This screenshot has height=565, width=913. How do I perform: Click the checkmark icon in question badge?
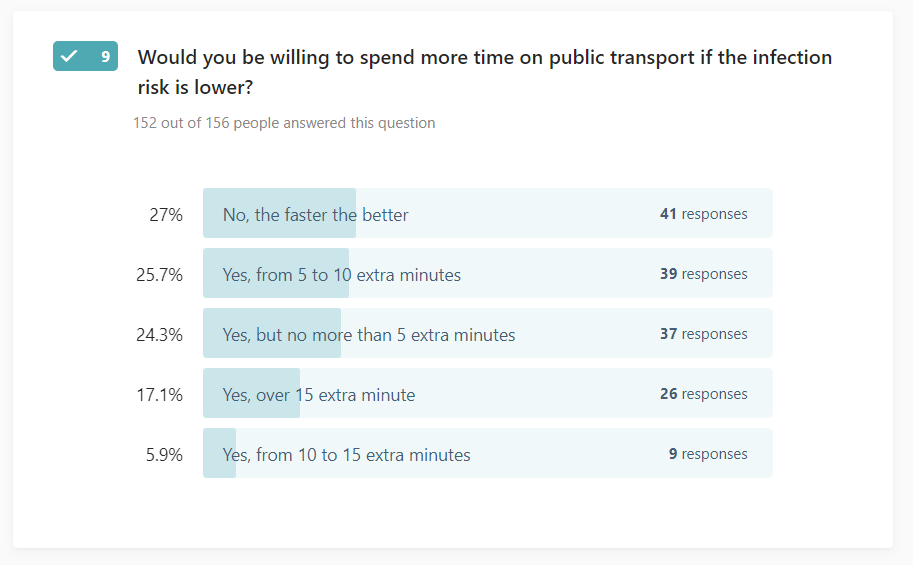point(69,56)
